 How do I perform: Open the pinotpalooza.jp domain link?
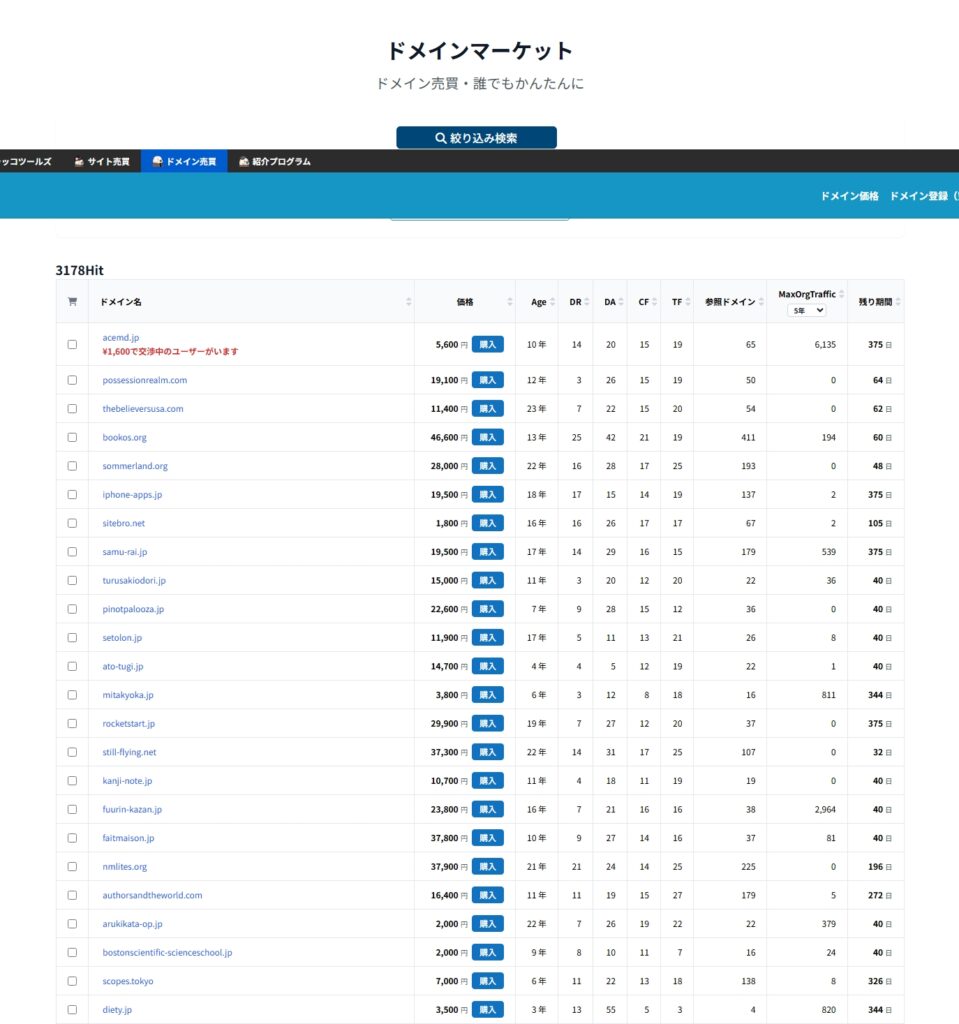tap(133, 609)
